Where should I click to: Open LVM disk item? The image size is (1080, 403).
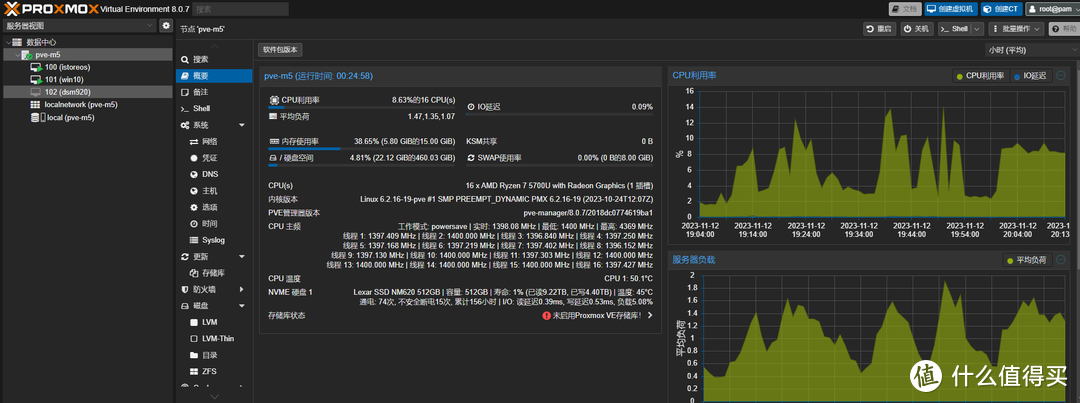click(x=214, y=322)
